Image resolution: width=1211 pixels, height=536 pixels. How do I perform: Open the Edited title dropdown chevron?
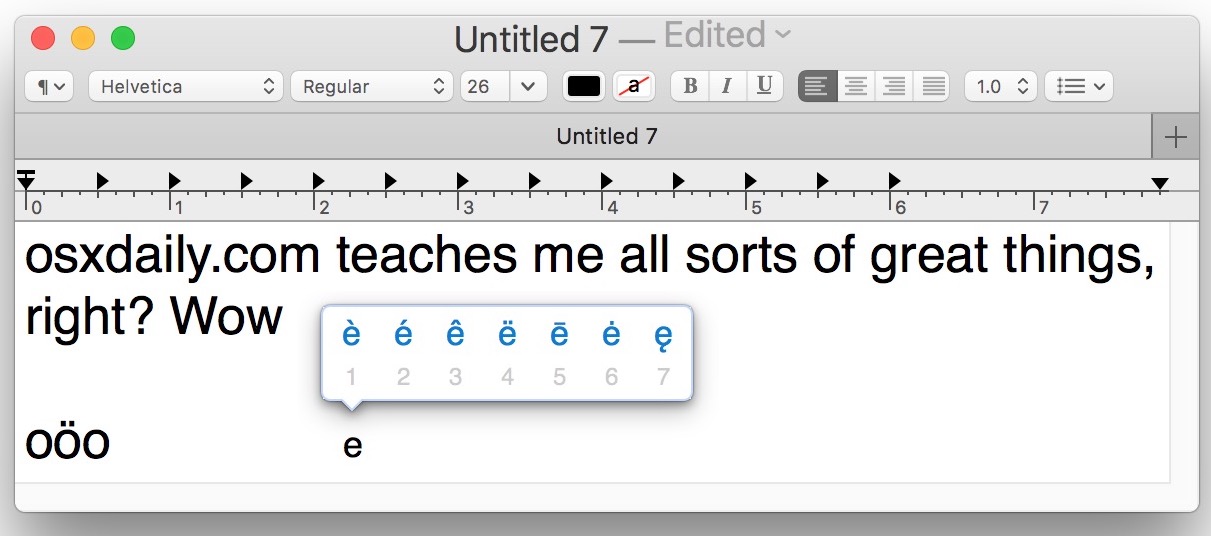[x=783, y=35]
